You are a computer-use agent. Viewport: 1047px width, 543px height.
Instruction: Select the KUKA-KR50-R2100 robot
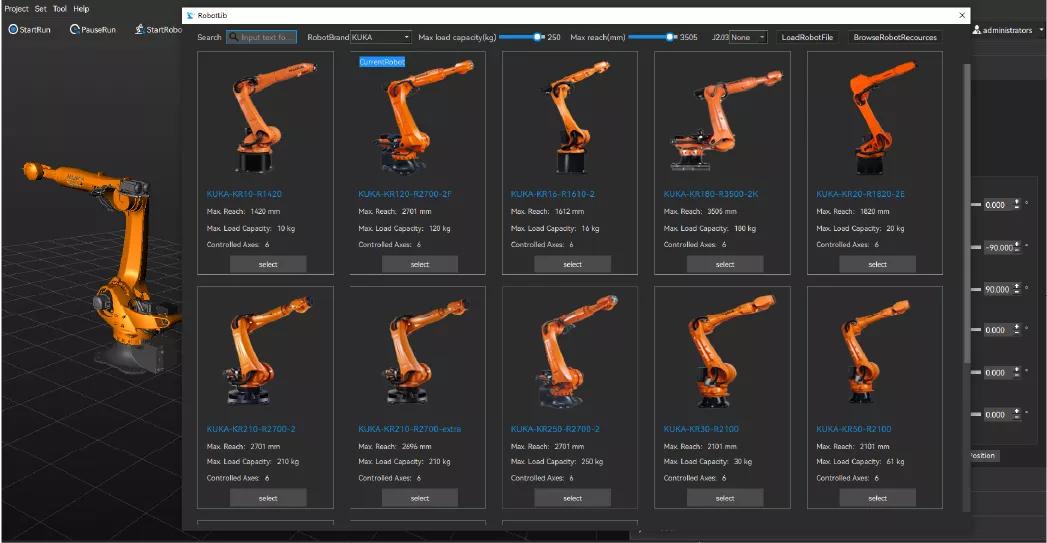pyautogui.click(x=877, y=498)
